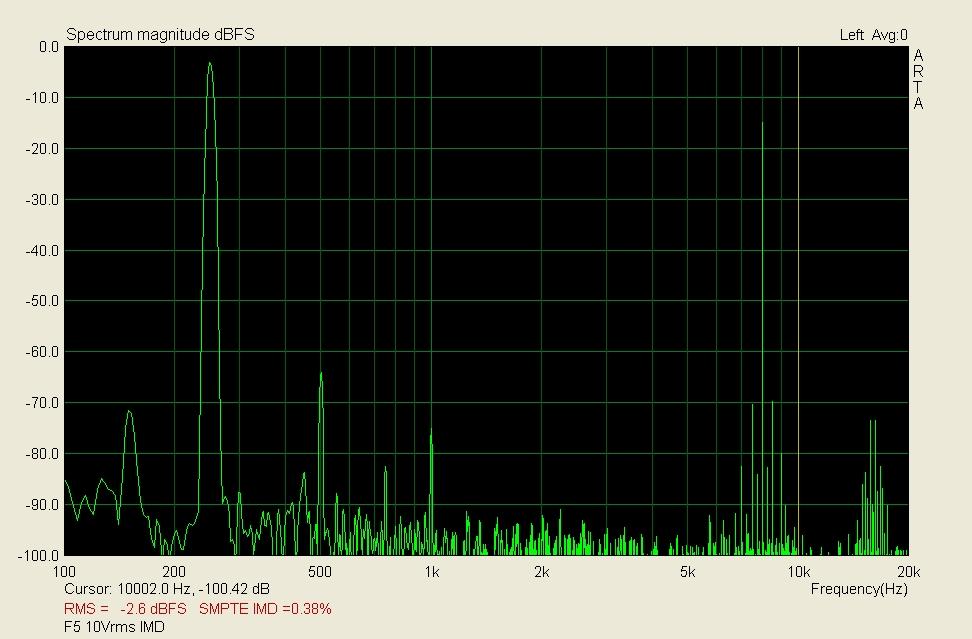
Task: Click the 'Frequency(Hz)' axis label
Action: pos(859,589)
